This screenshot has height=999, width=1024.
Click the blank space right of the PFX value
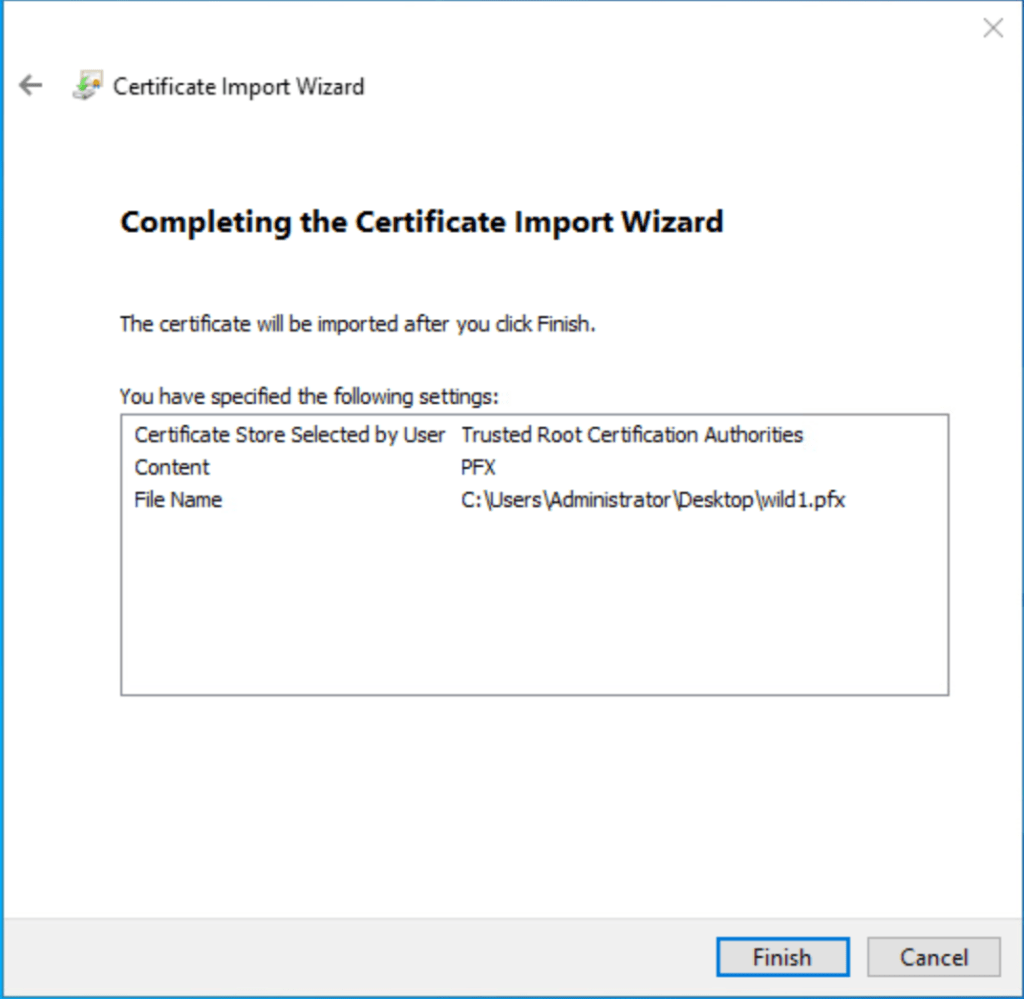[700, 467]
